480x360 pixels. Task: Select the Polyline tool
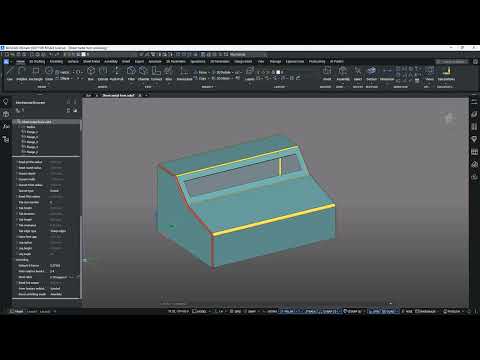tap(22, 74)
